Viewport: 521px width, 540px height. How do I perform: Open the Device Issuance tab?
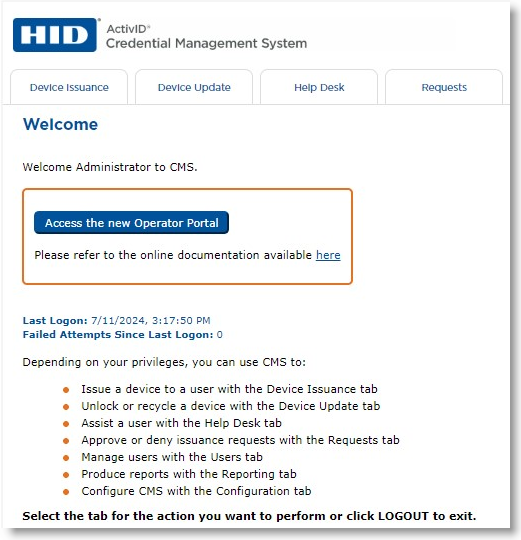point(69,87)
